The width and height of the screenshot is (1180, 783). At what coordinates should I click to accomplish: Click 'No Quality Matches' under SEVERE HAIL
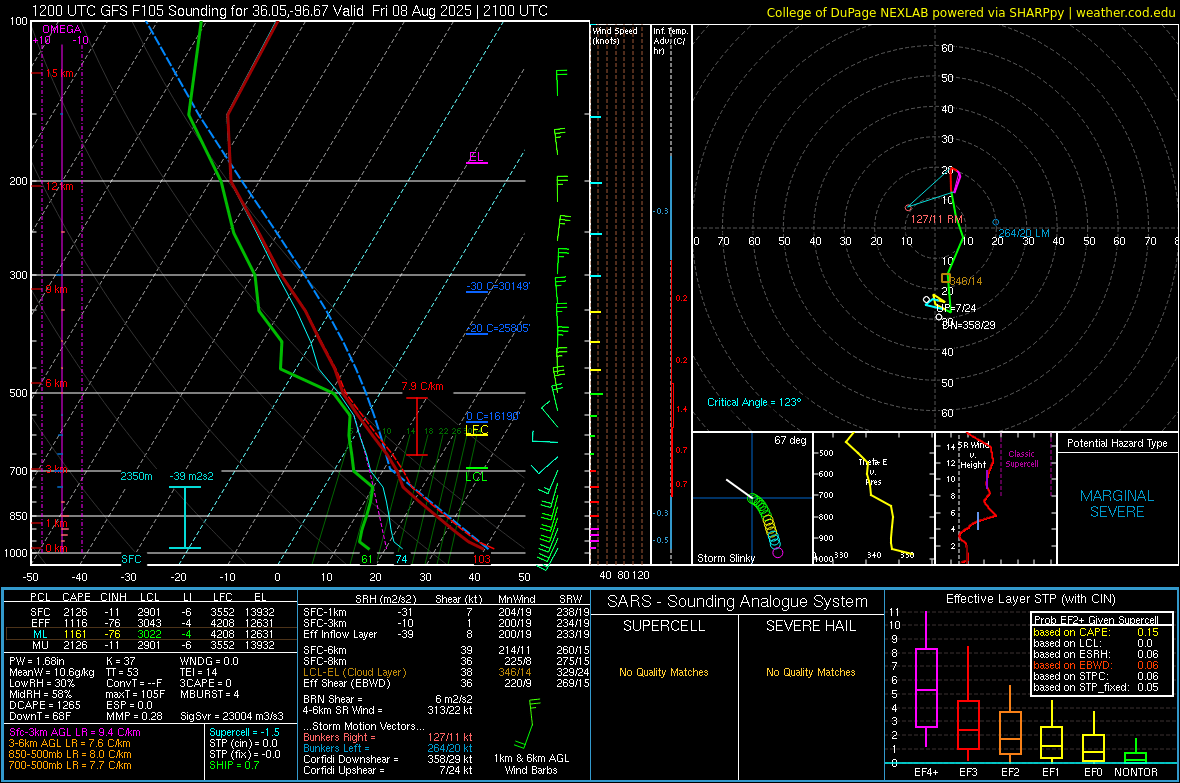pyautogui.click(x=810, y=672)
